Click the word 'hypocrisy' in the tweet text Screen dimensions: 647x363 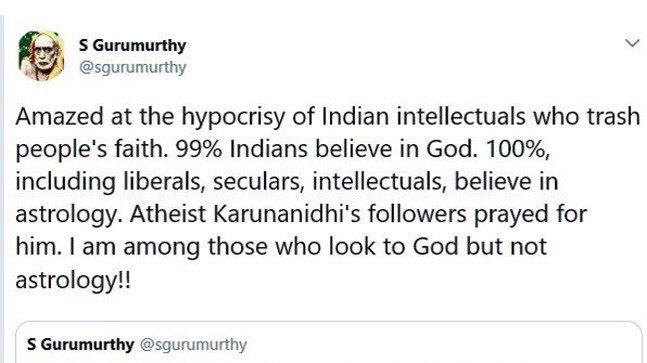[x=234, y=118]
